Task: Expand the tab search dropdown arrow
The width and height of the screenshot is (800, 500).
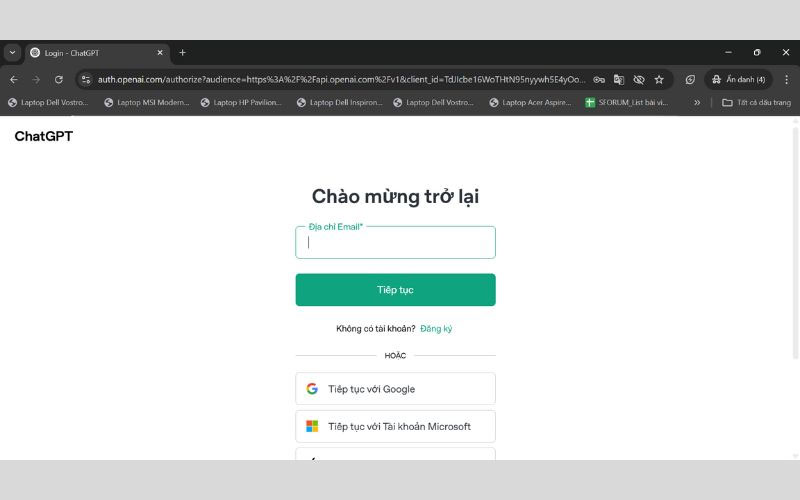Action: point(12,53)
